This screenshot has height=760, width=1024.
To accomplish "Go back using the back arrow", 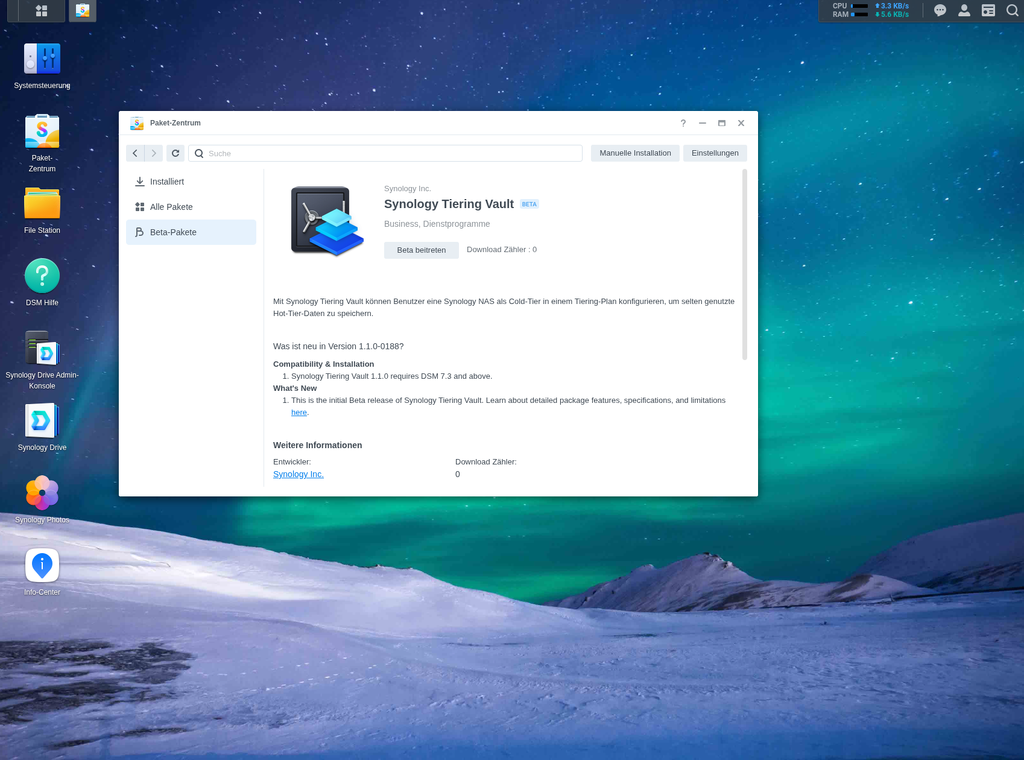I will 135,153.
